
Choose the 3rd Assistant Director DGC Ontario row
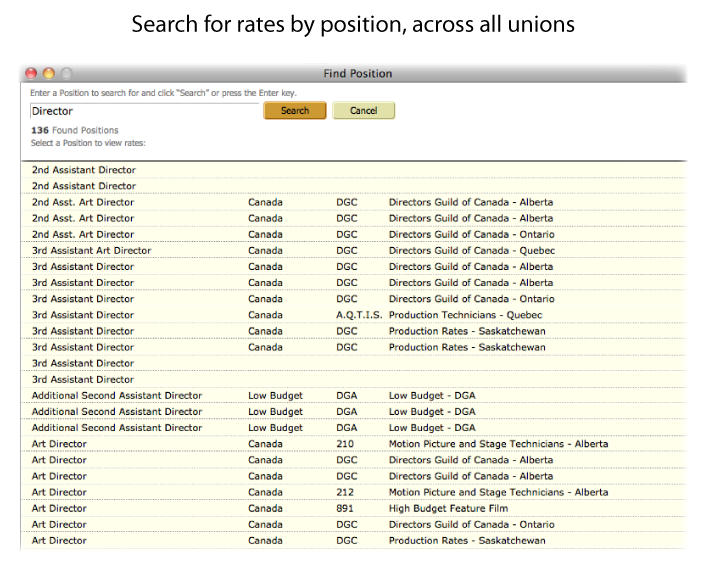(354, 299)
